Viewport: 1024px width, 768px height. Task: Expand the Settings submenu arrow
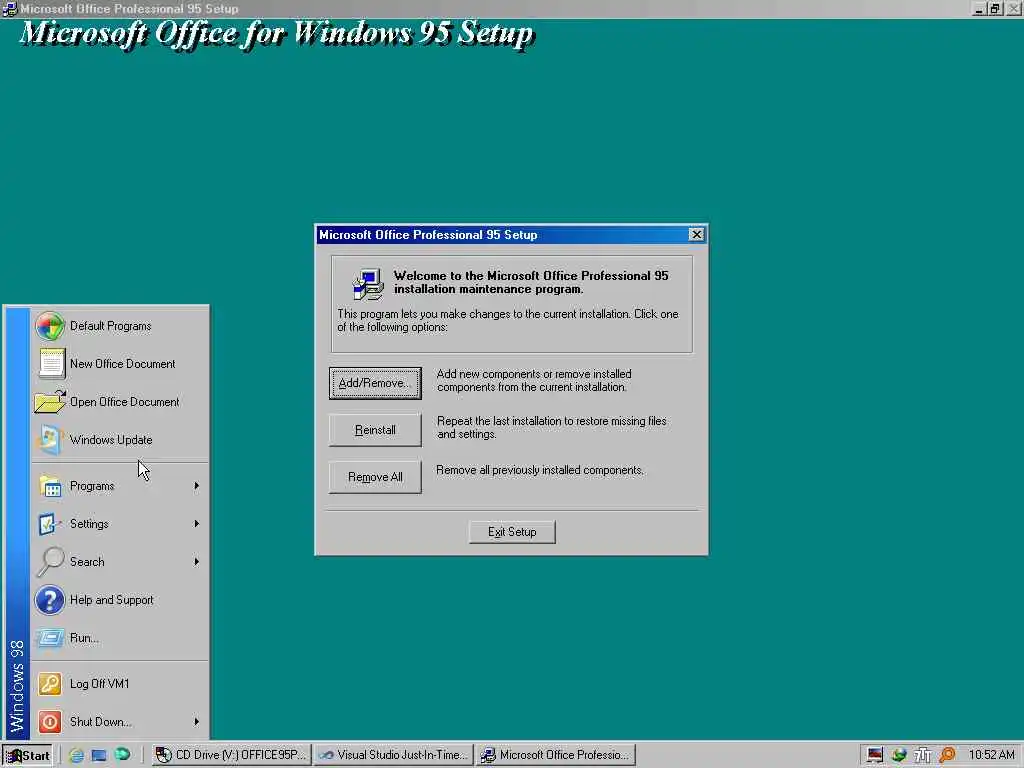pos(197,524)
